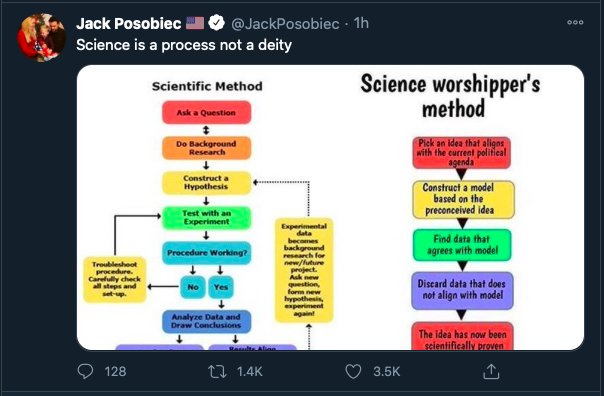
Task: Click the 1h timestamp link
Action: click(x=361, y=23)
